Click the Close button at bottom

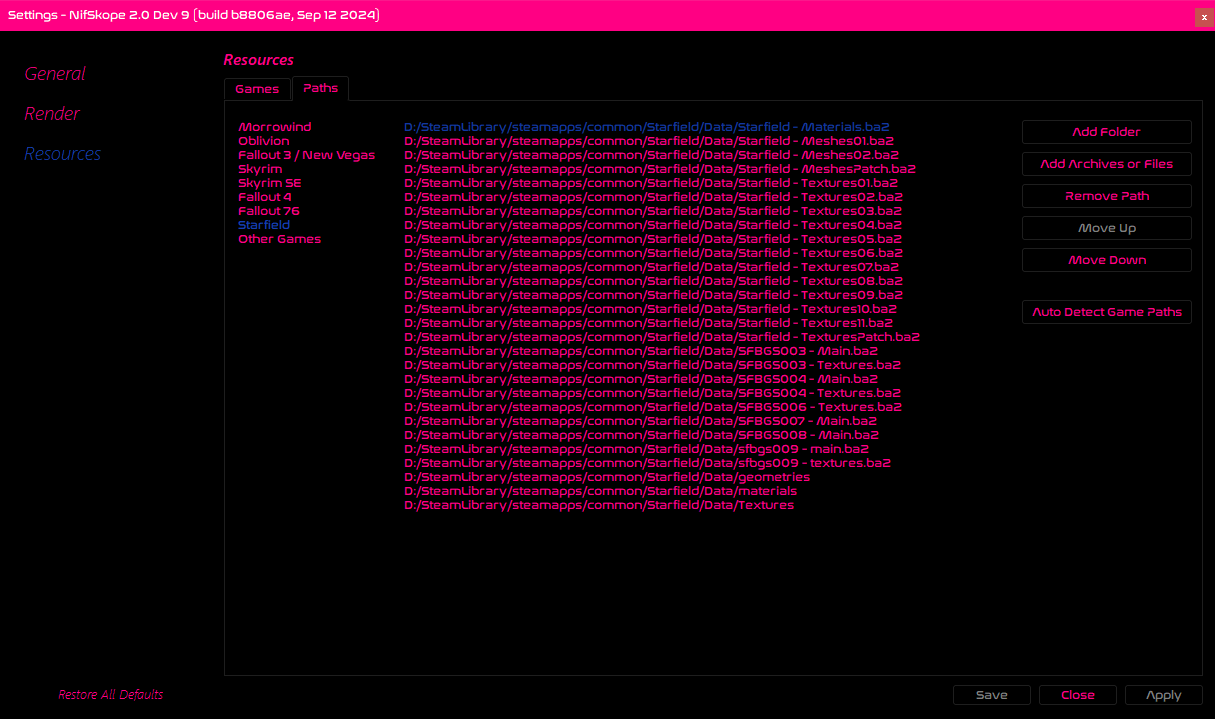pos(1077,695)
